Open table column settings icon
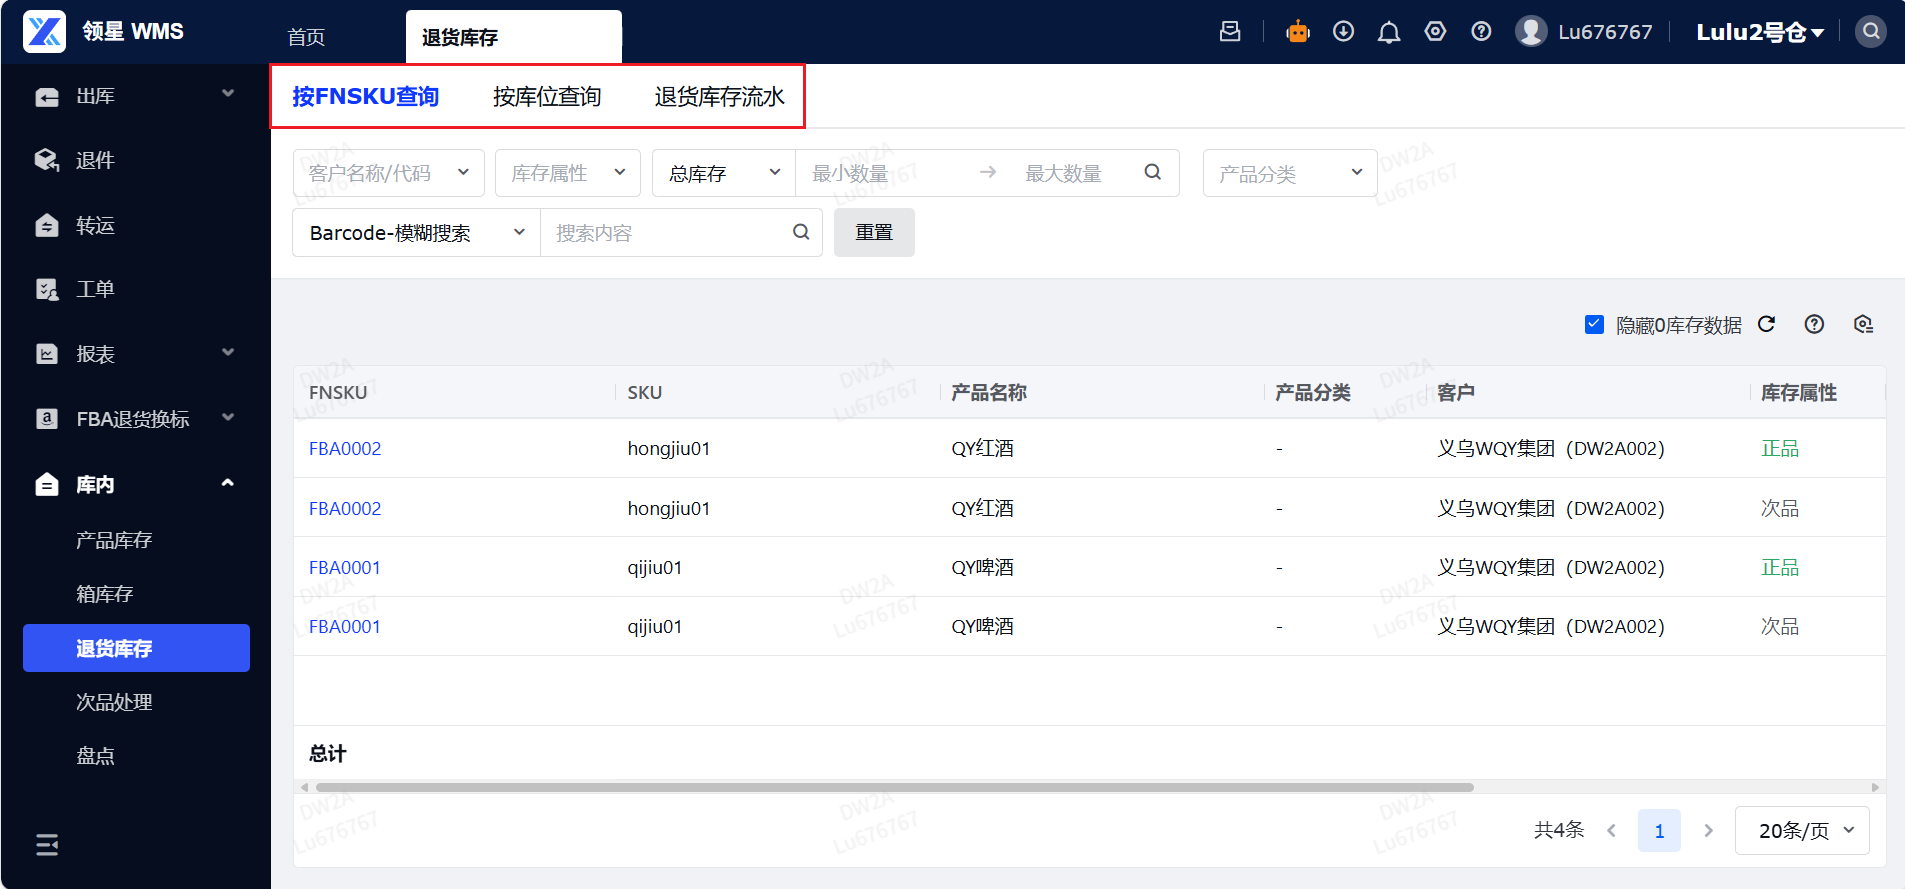Screen dimensions: 1905x889 coord(1863,324)
